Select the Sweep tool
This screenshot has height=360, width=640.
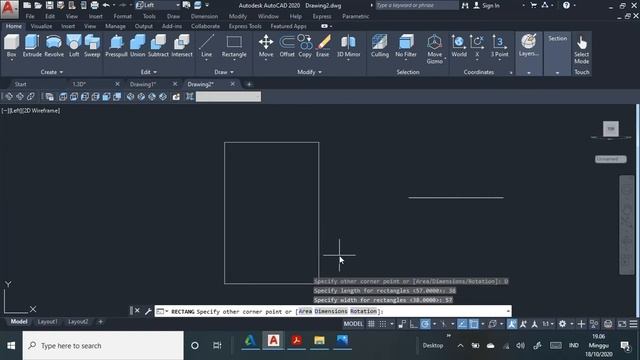coord(92,46)
